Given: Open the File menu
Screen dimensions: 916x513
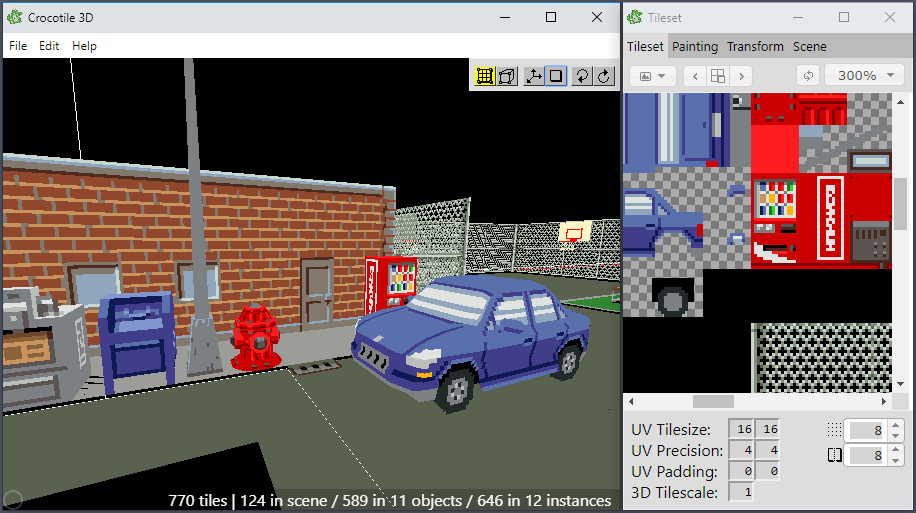Looking at the screenshot, I should [x=18, y=46].
